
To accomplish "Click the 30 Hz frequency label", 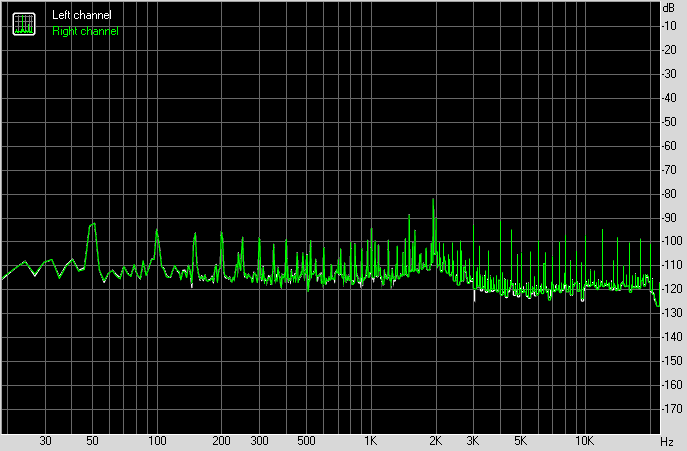I will (x=46, y=441).
